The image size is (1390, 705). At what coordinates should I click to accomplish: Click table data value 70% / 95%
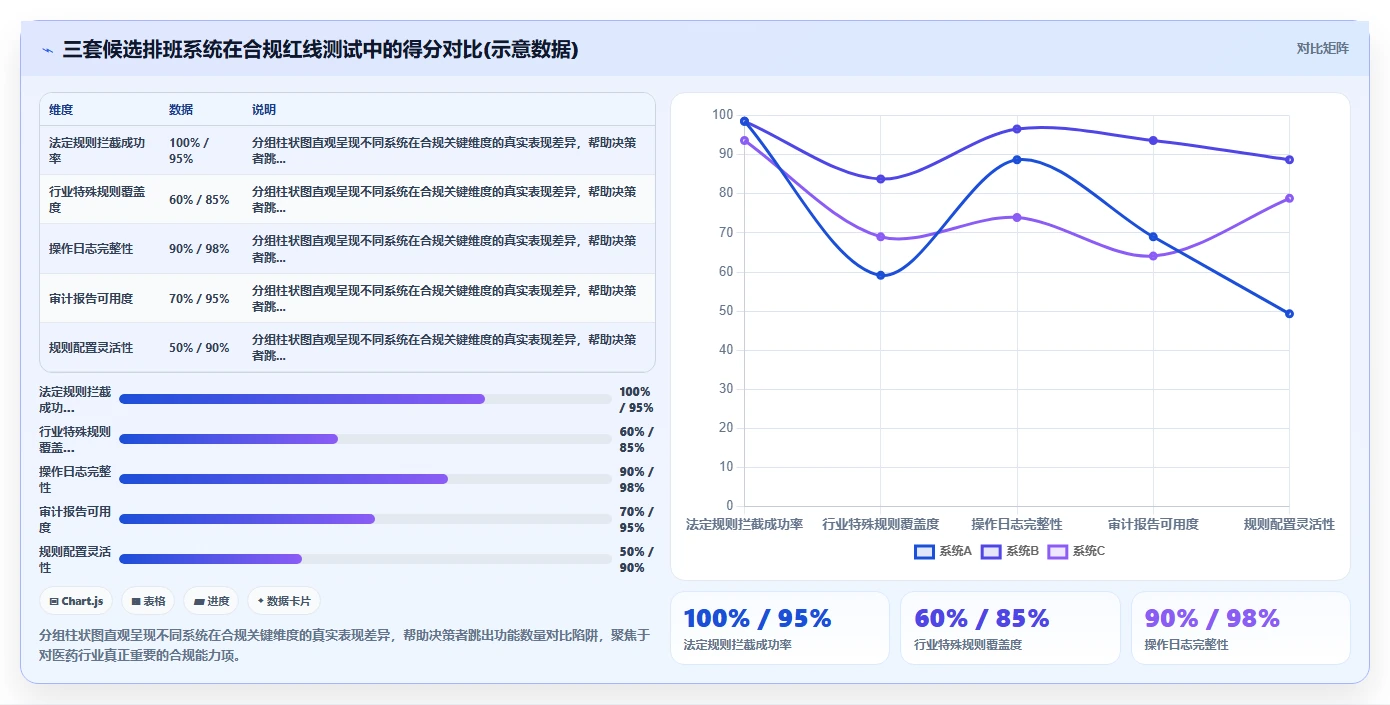(199, 298)
